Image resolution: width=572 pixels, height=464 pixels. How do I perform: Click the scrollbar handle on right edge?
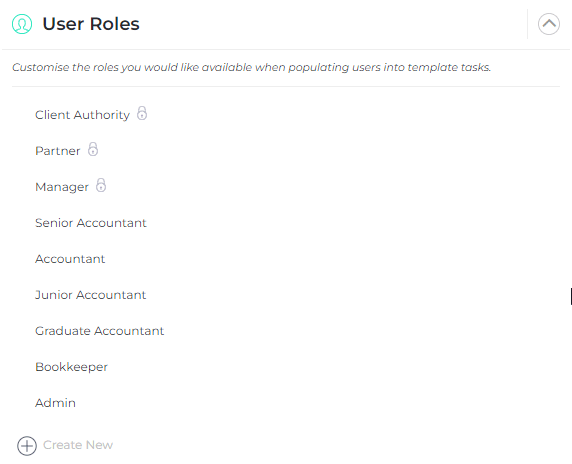571,296
